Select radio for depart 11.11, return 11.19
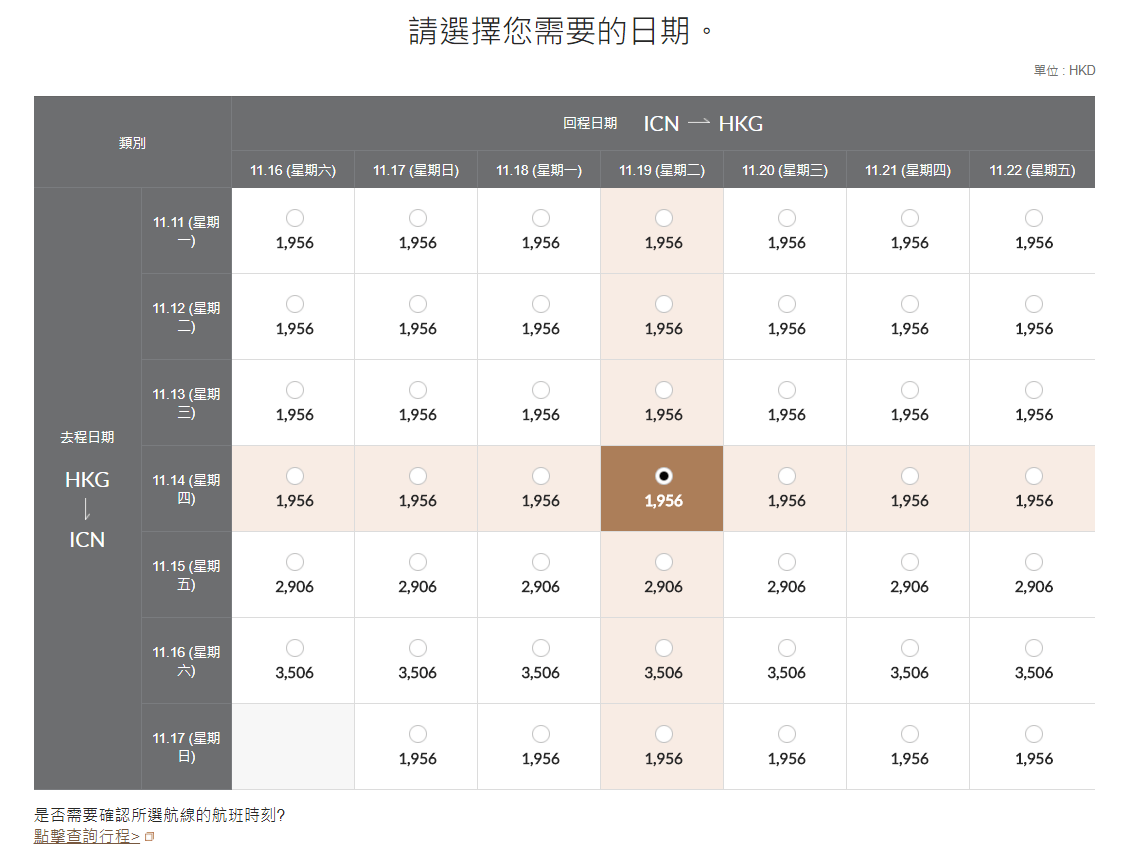Image resolution: width=1128 pixels, height=868 pixels. [x=664, y=218]
